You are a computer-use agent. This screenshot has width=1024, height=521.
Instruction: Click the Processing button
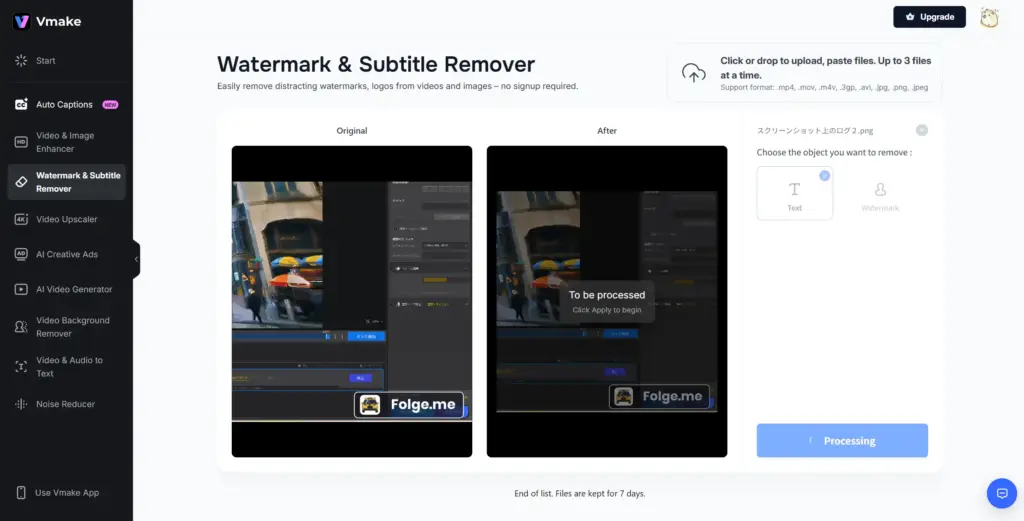pyautogui.click(x=842, y=441)
